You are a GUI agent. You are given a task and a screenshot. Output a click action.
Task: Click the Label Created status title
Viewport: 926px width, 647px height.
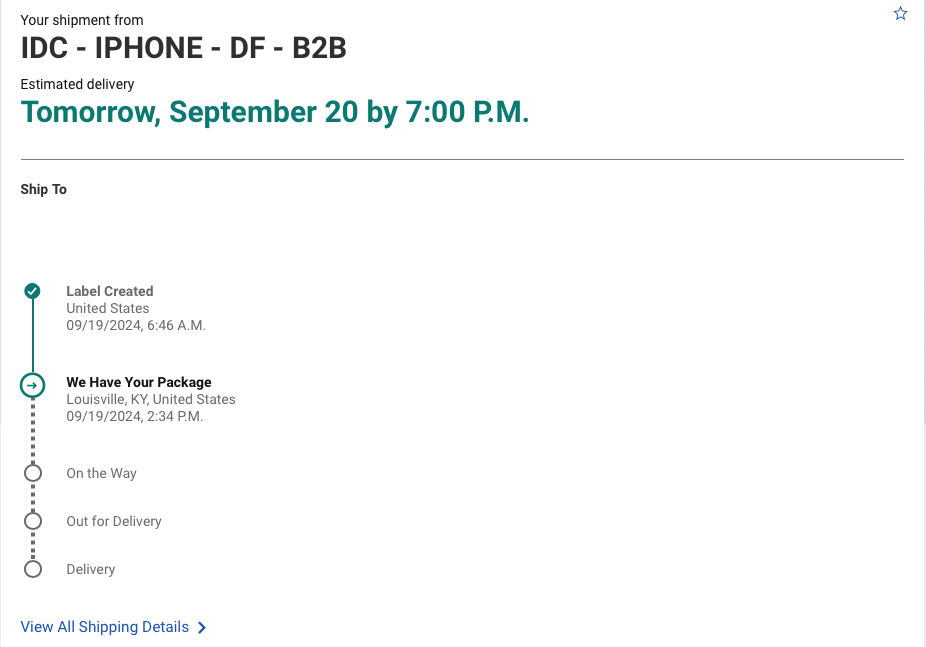point(110,291)
